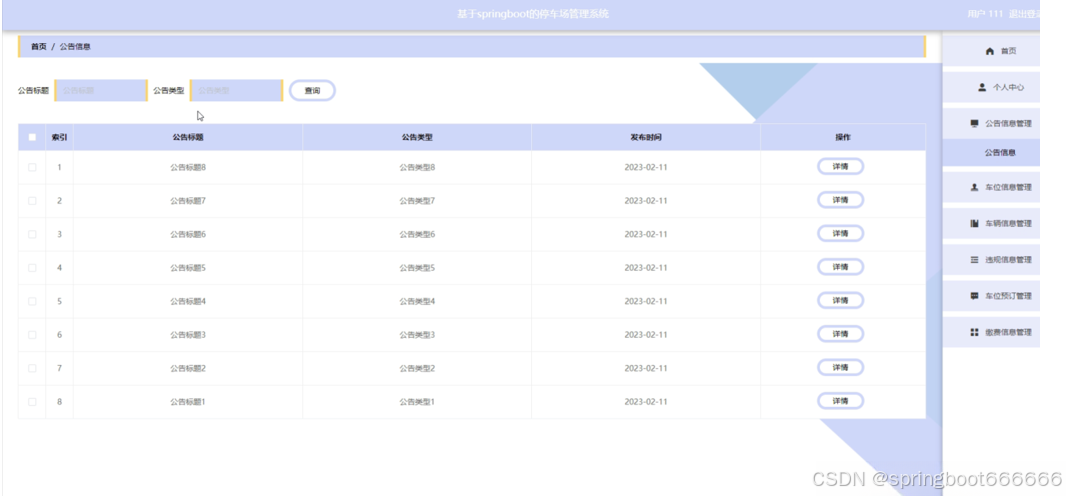The image size is (1066, 496).
Task: Open 详情 for 公告标题2
Action: 840,368
